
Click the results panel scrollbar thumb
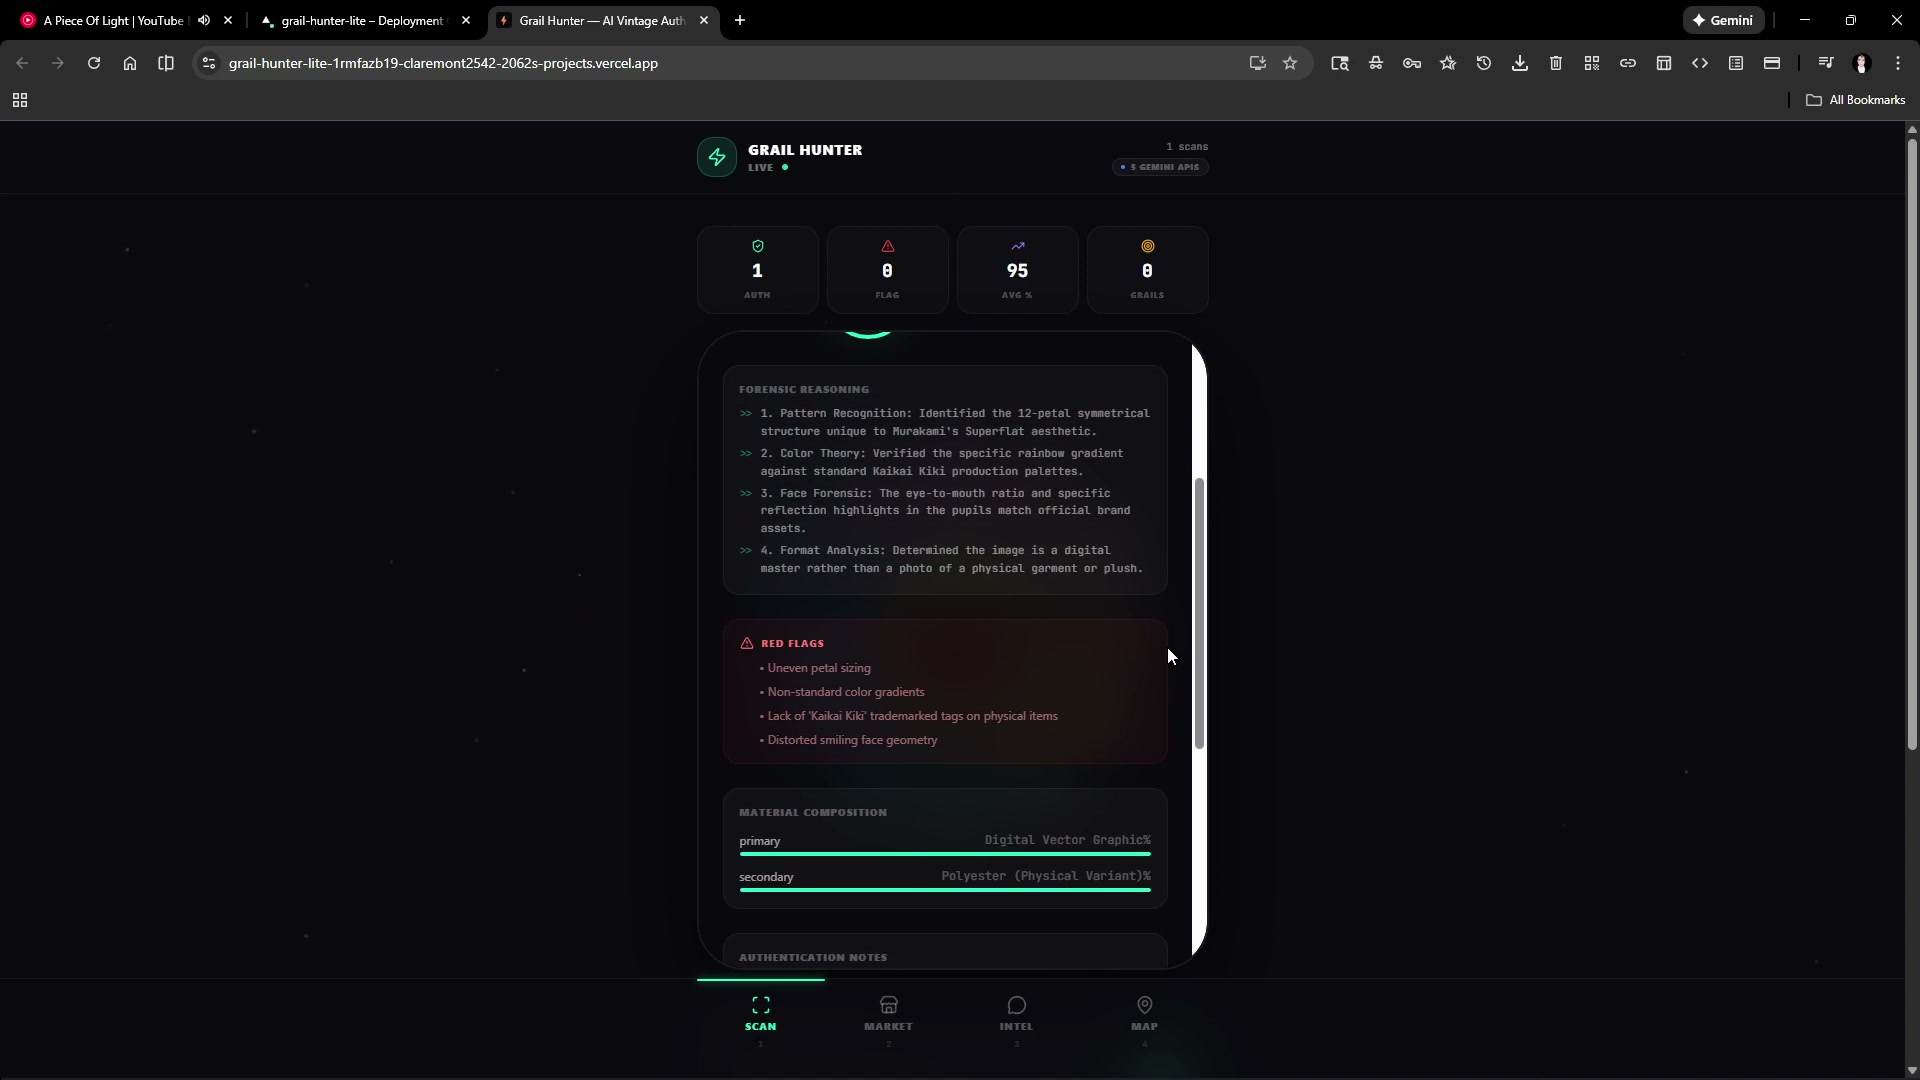tap(1199, 612)
